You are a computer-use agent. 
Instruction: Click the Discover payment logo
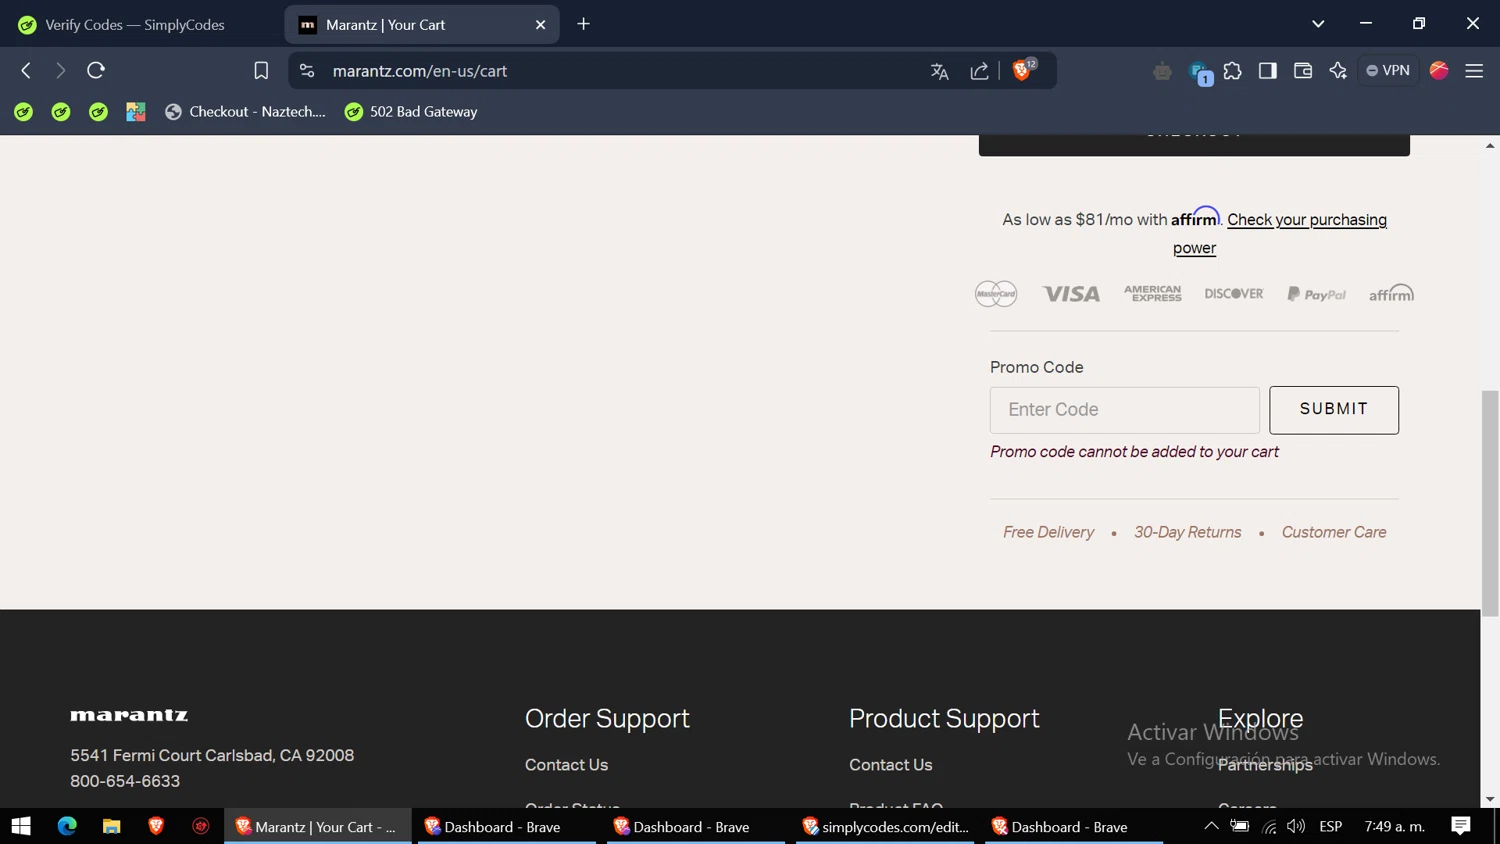click(x=1234, y=294)
